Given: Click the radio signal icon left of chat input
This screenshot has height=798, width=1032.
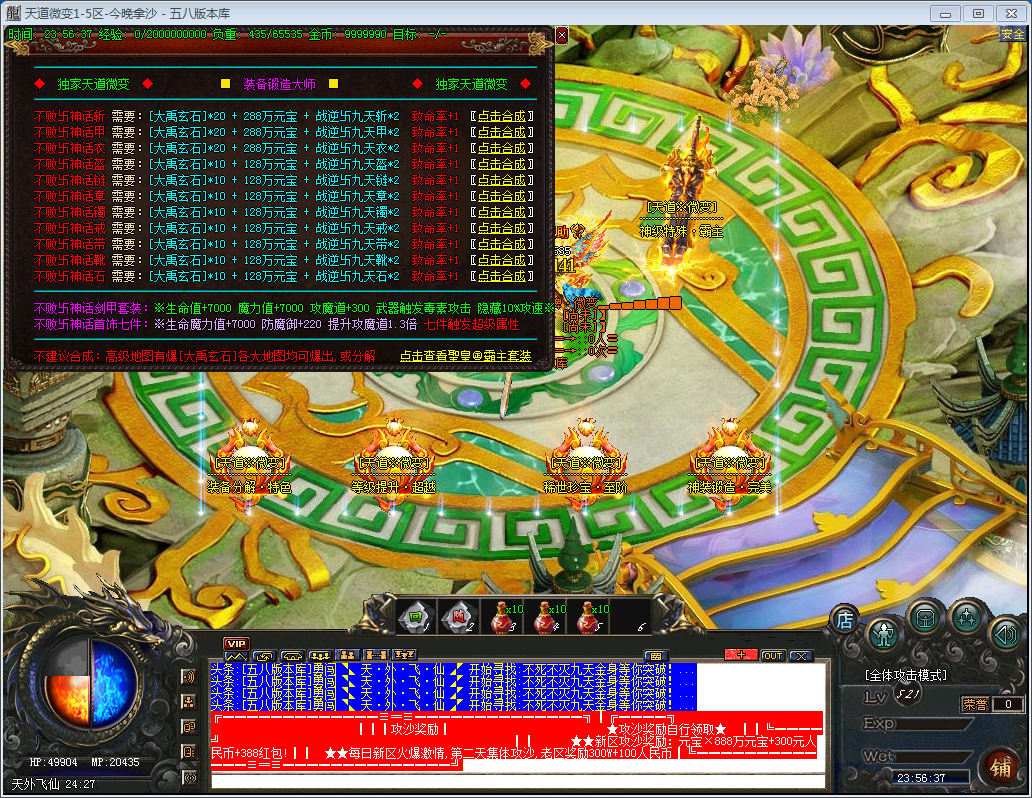Looking at the screenshot, I should (189, 778).
